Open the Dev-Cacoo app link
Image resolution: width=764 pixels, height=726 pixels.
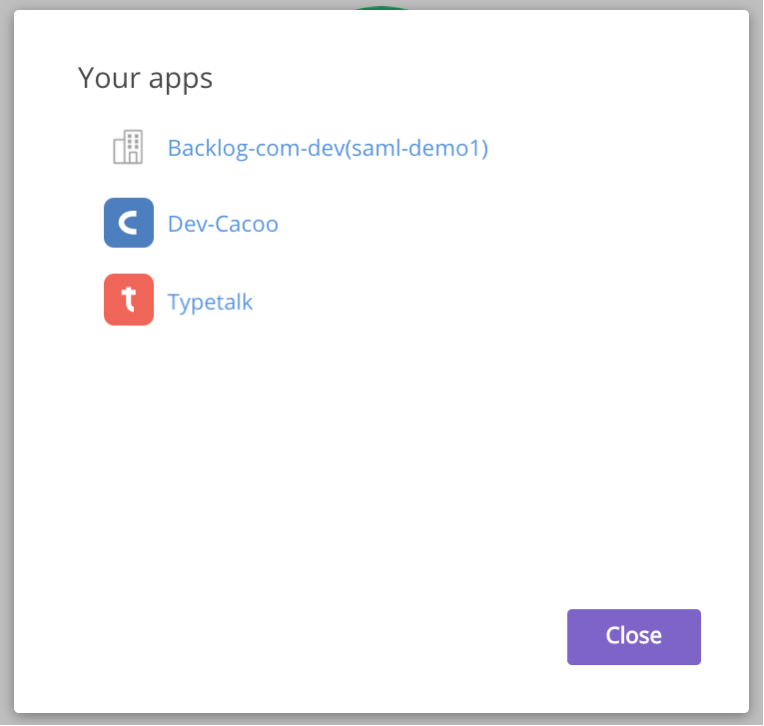[x=223, y=224]
